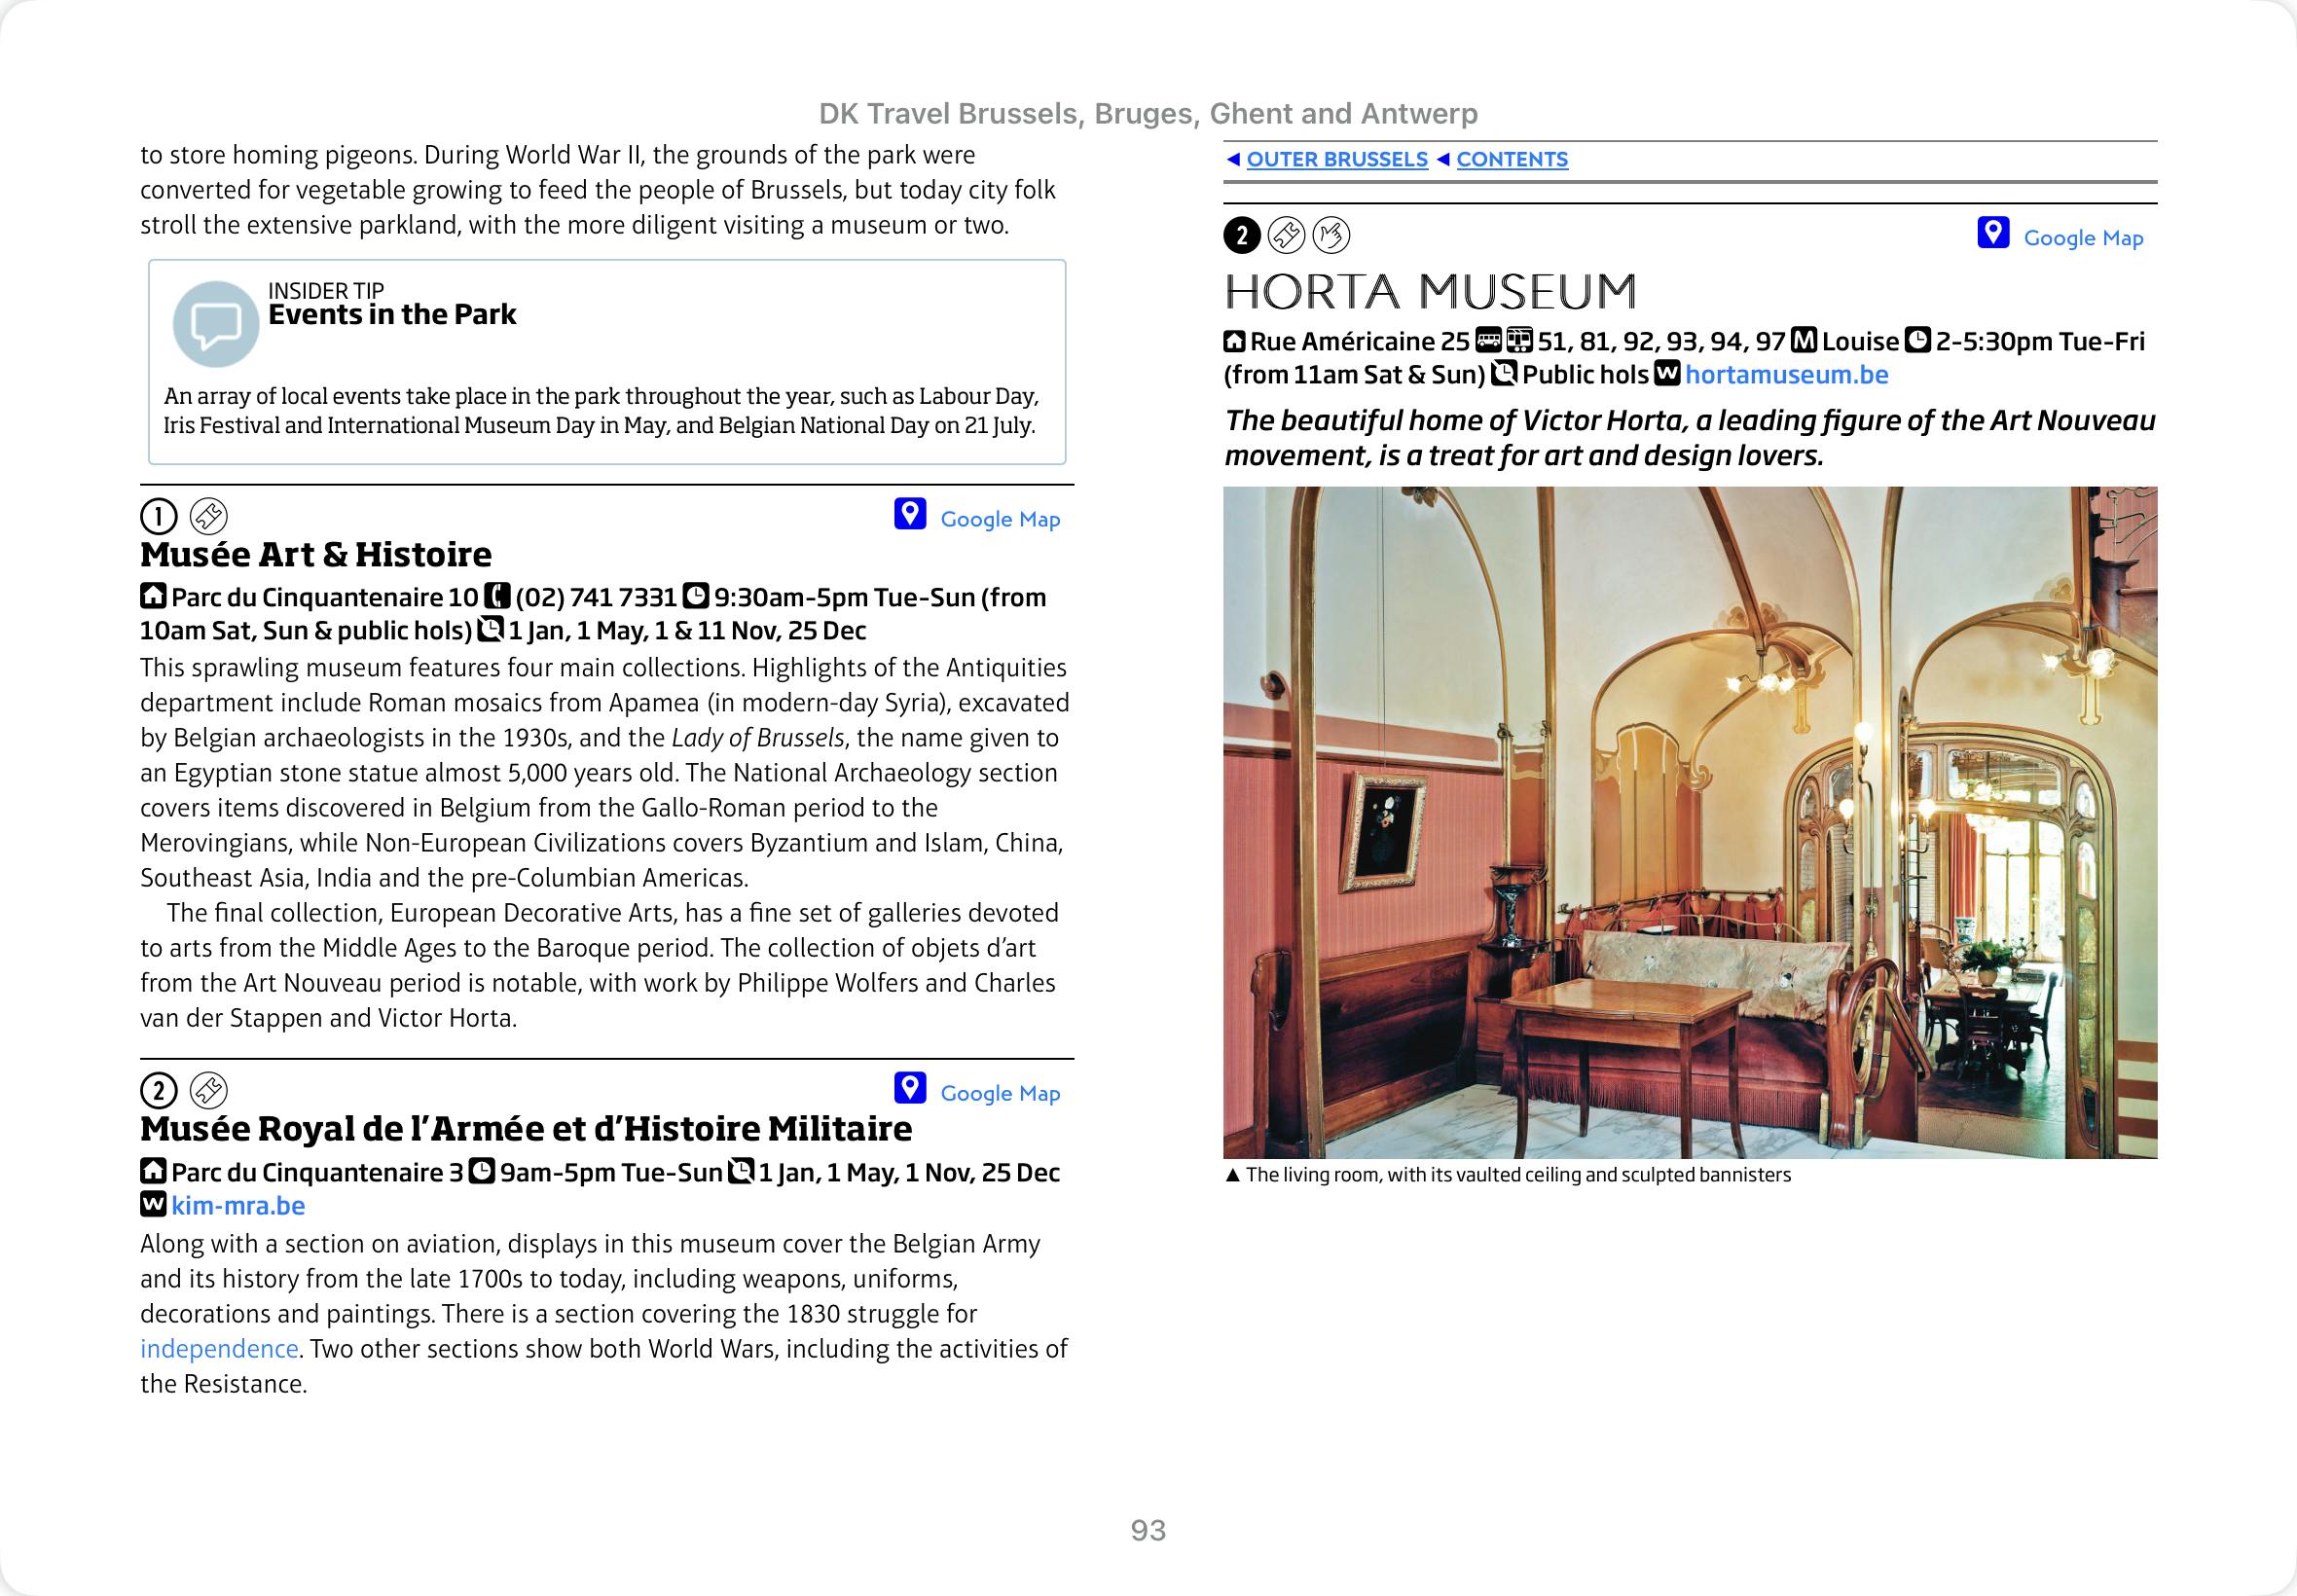Click the black circled number 2 marker
The height and width of the screenshot is (1596, 2297).
tap(1242, 236)
